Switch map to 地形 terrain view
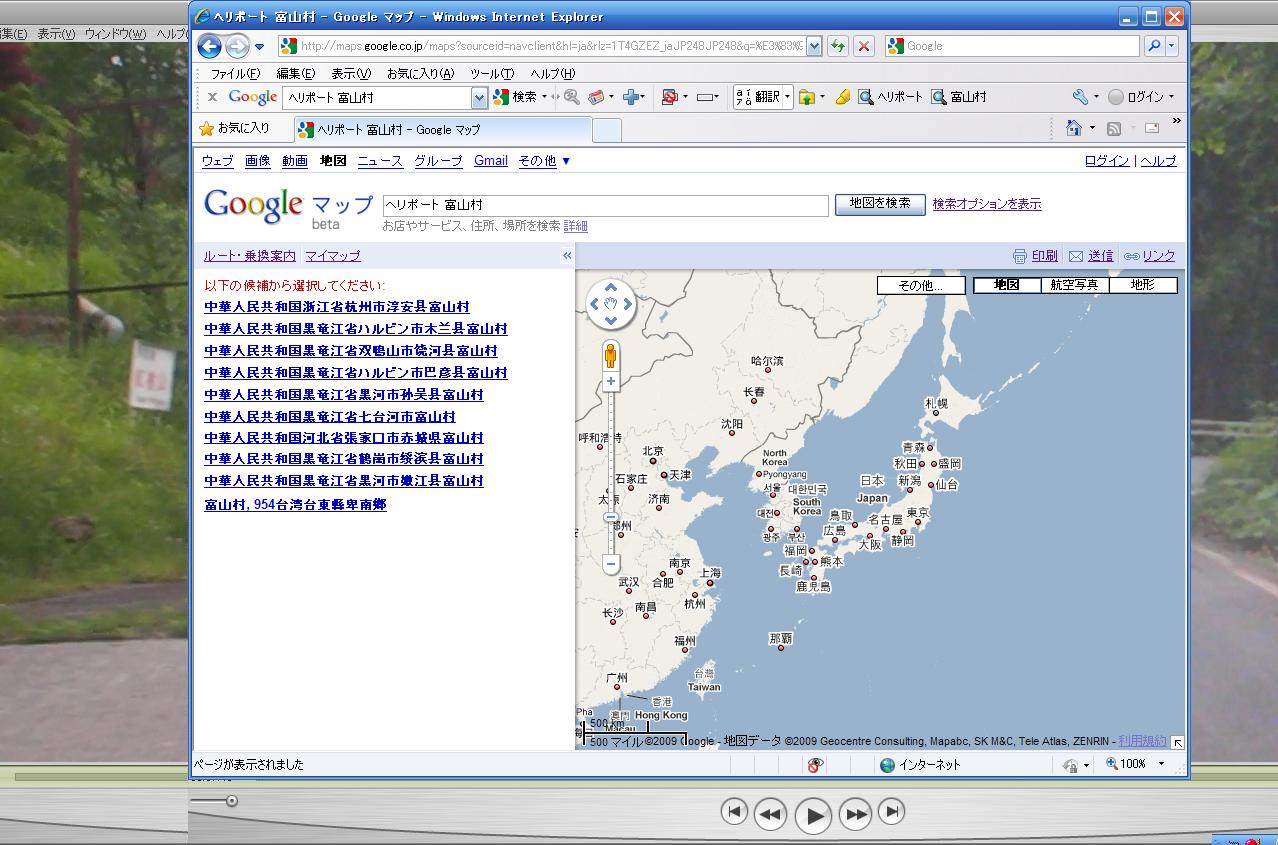The height and width of the screenshot is (845, 1278). (1142, 285)
